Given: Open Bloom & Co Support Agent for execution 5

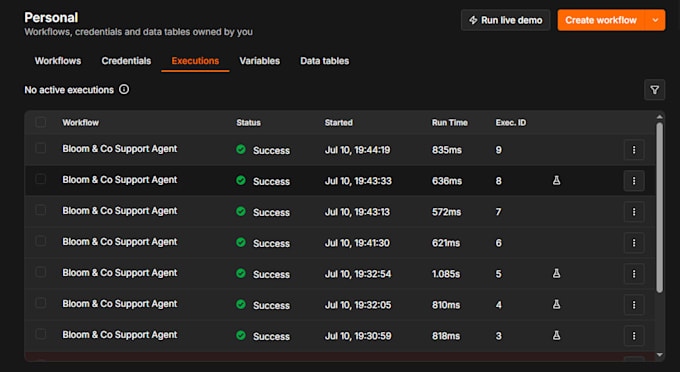Looking at the screenshot, I should pyautogui.click(x=120, y=273).
